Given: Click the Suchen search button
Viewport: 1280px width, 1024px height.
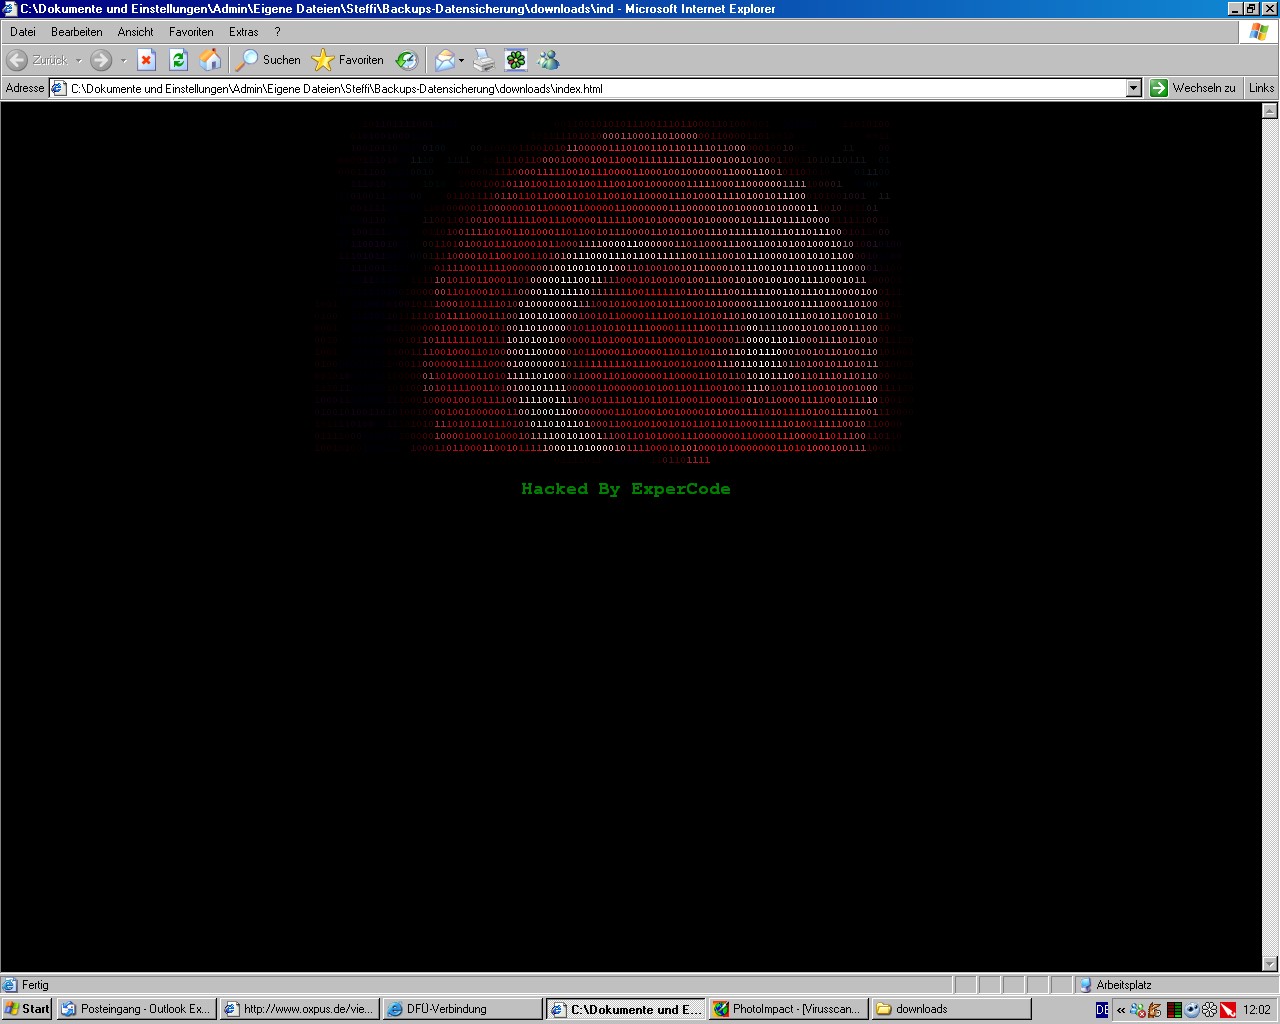Looking at the screenshot, I should click(268, 60).
